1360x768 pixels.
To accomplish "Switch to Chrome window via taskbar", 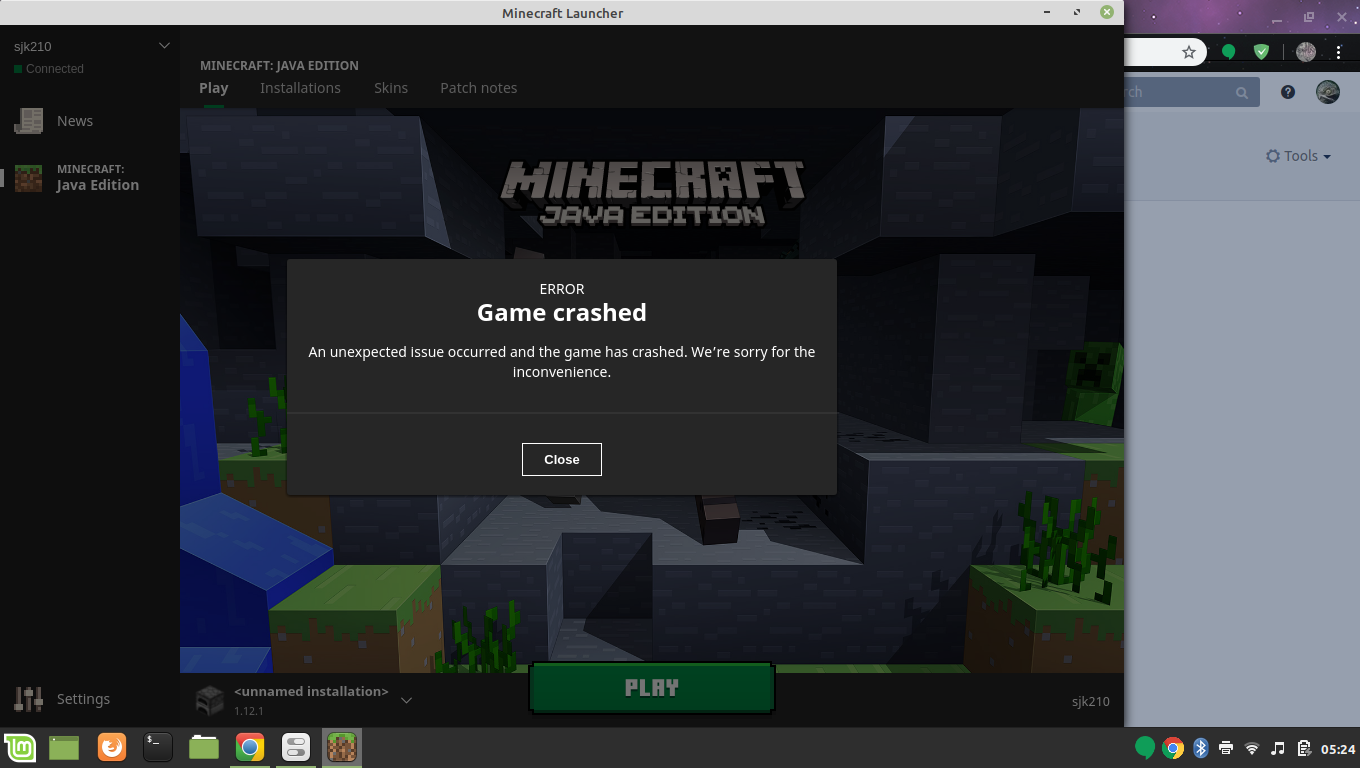I will [250, 748].
